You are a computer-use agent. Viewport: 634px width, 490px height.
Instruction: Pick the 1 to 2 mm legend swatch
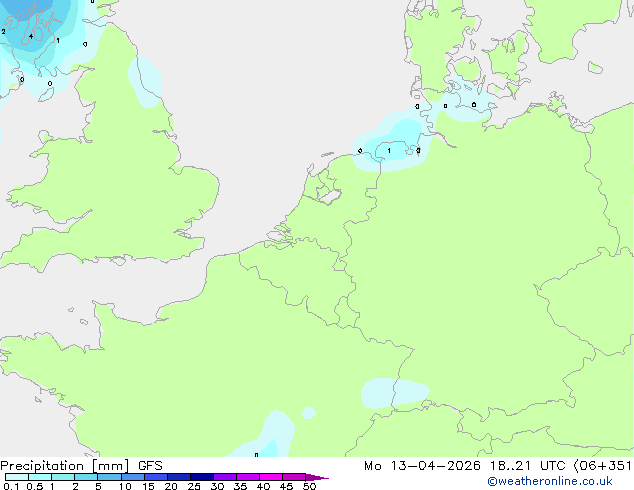click(63, 477)
